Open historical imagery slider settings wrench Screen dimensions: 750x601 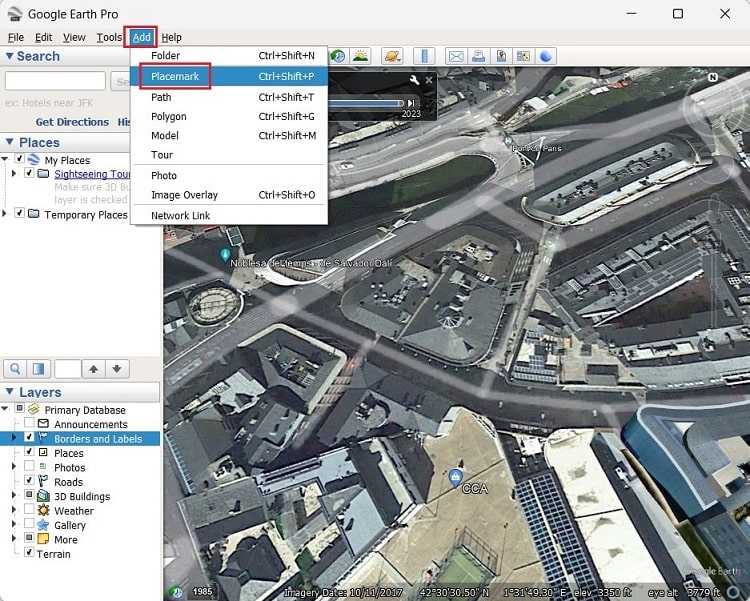tap(414, 80)
